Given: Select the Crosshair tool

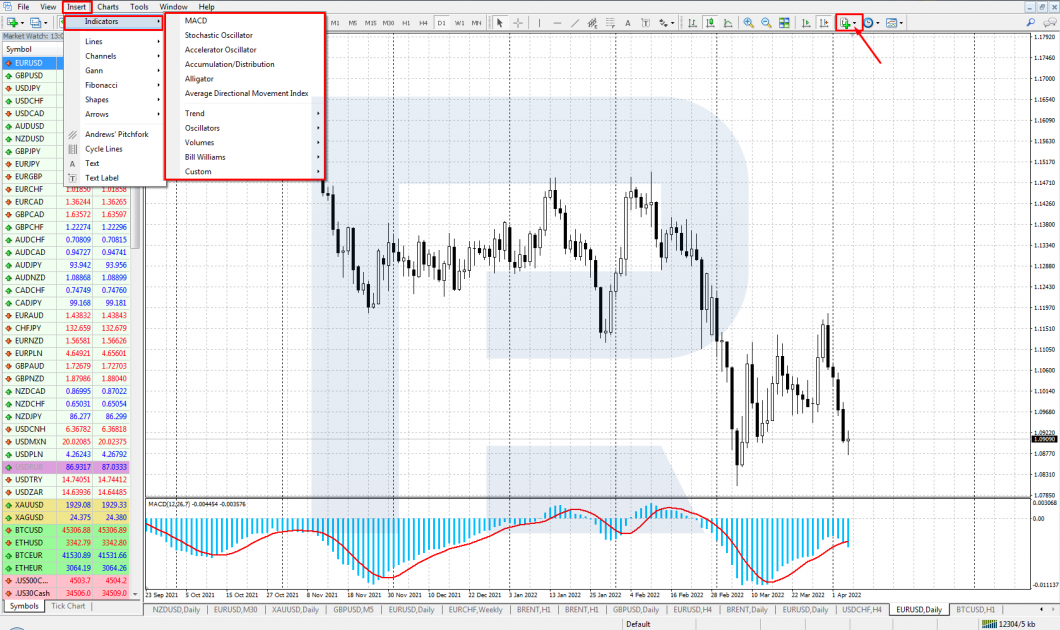Looking at the screenshot, I should (x=518, y=23).
